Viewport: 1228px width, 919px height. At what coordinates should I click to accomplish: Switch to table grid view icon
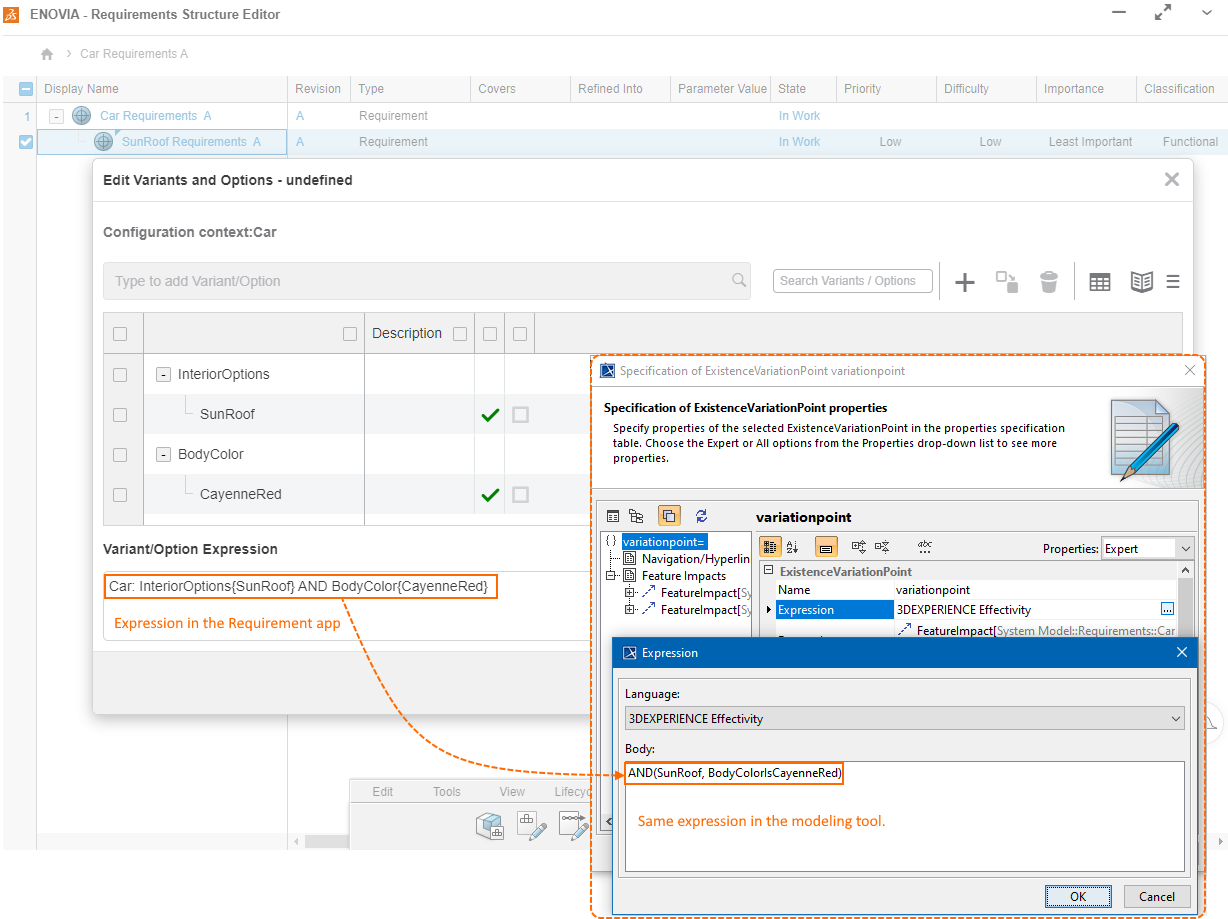tap(1099, 282)
